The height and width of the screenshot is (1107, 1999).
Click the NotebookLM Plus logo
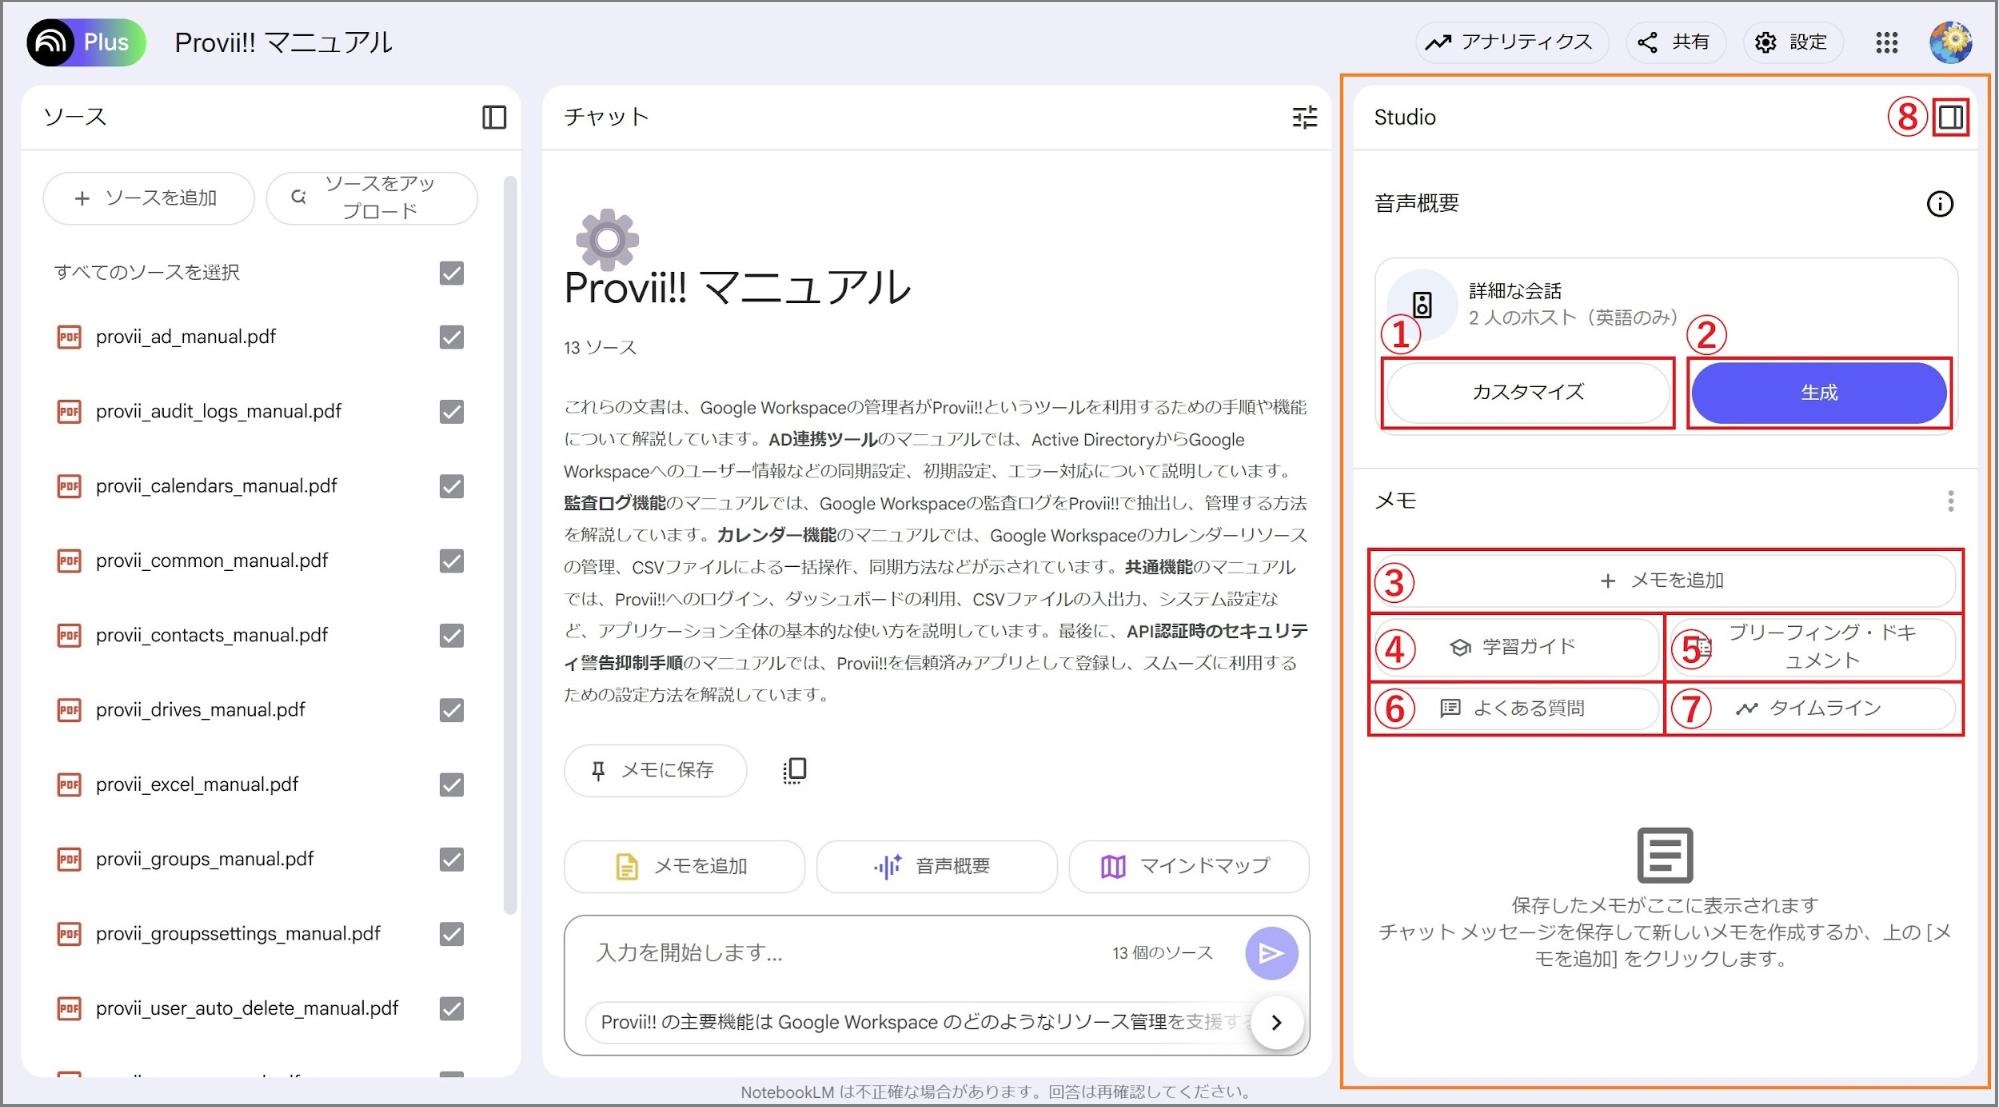(x=86, y=42)
